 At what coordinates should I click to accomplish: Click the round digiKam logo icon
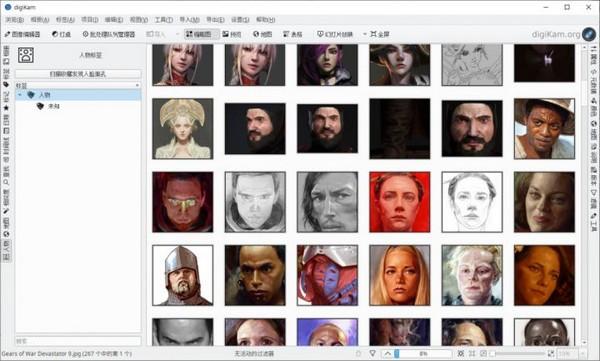[x=589, y=34]
